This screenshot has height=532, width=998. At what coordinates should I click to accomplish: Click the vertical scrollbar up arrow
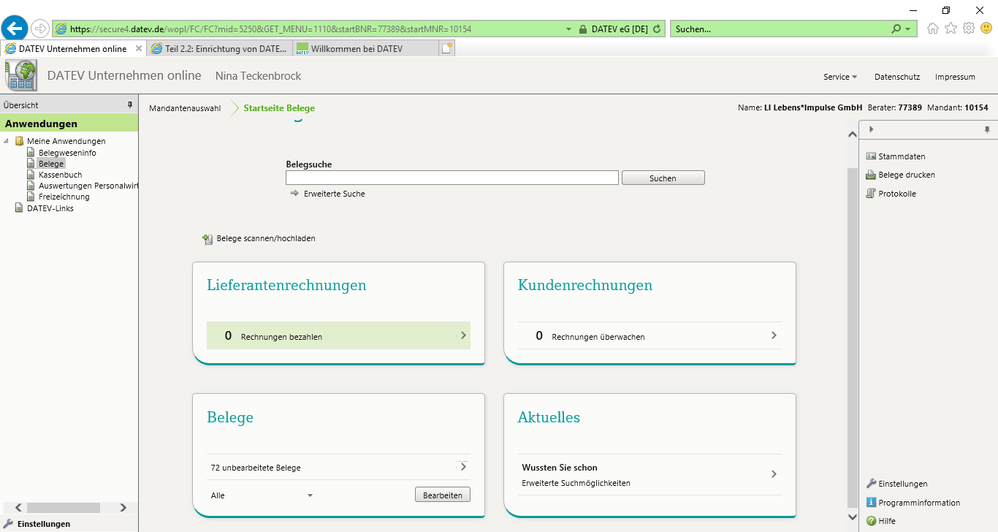click(x=852, y=134)
